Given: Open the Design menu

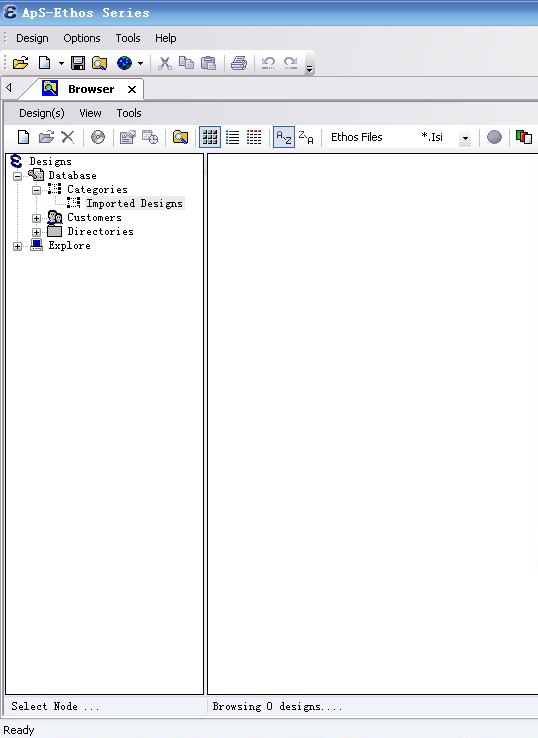Looking at the screenshot, I should pyautogui.click(x=32, y=38).
